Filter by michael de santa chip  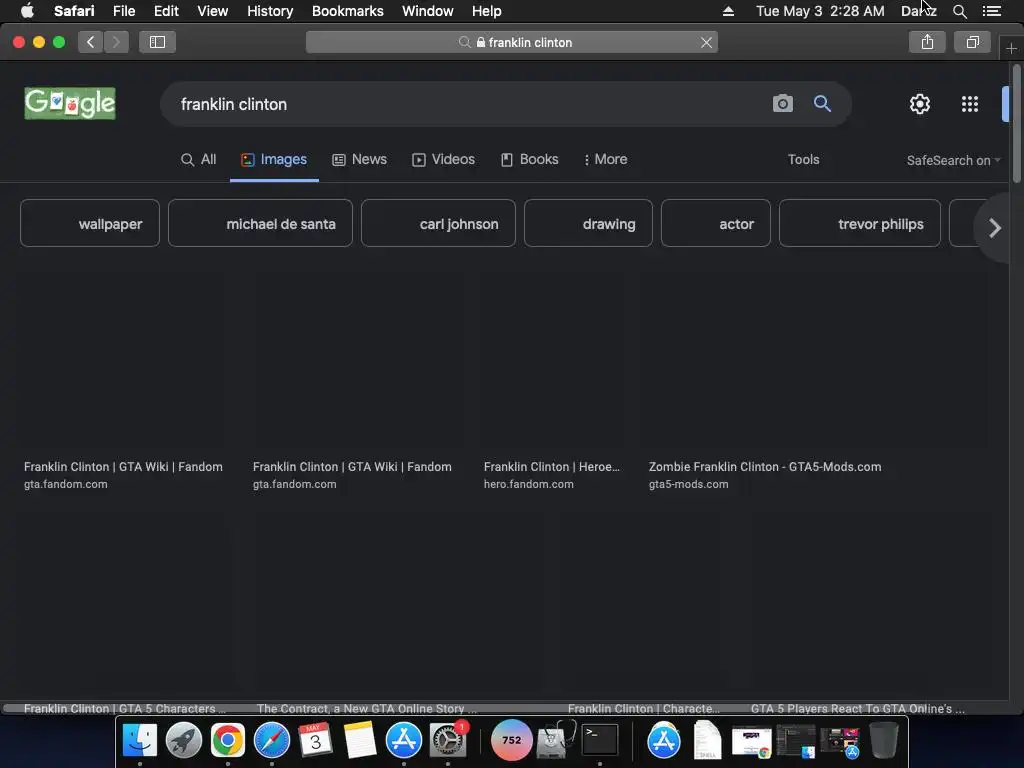tap(261, 223)
